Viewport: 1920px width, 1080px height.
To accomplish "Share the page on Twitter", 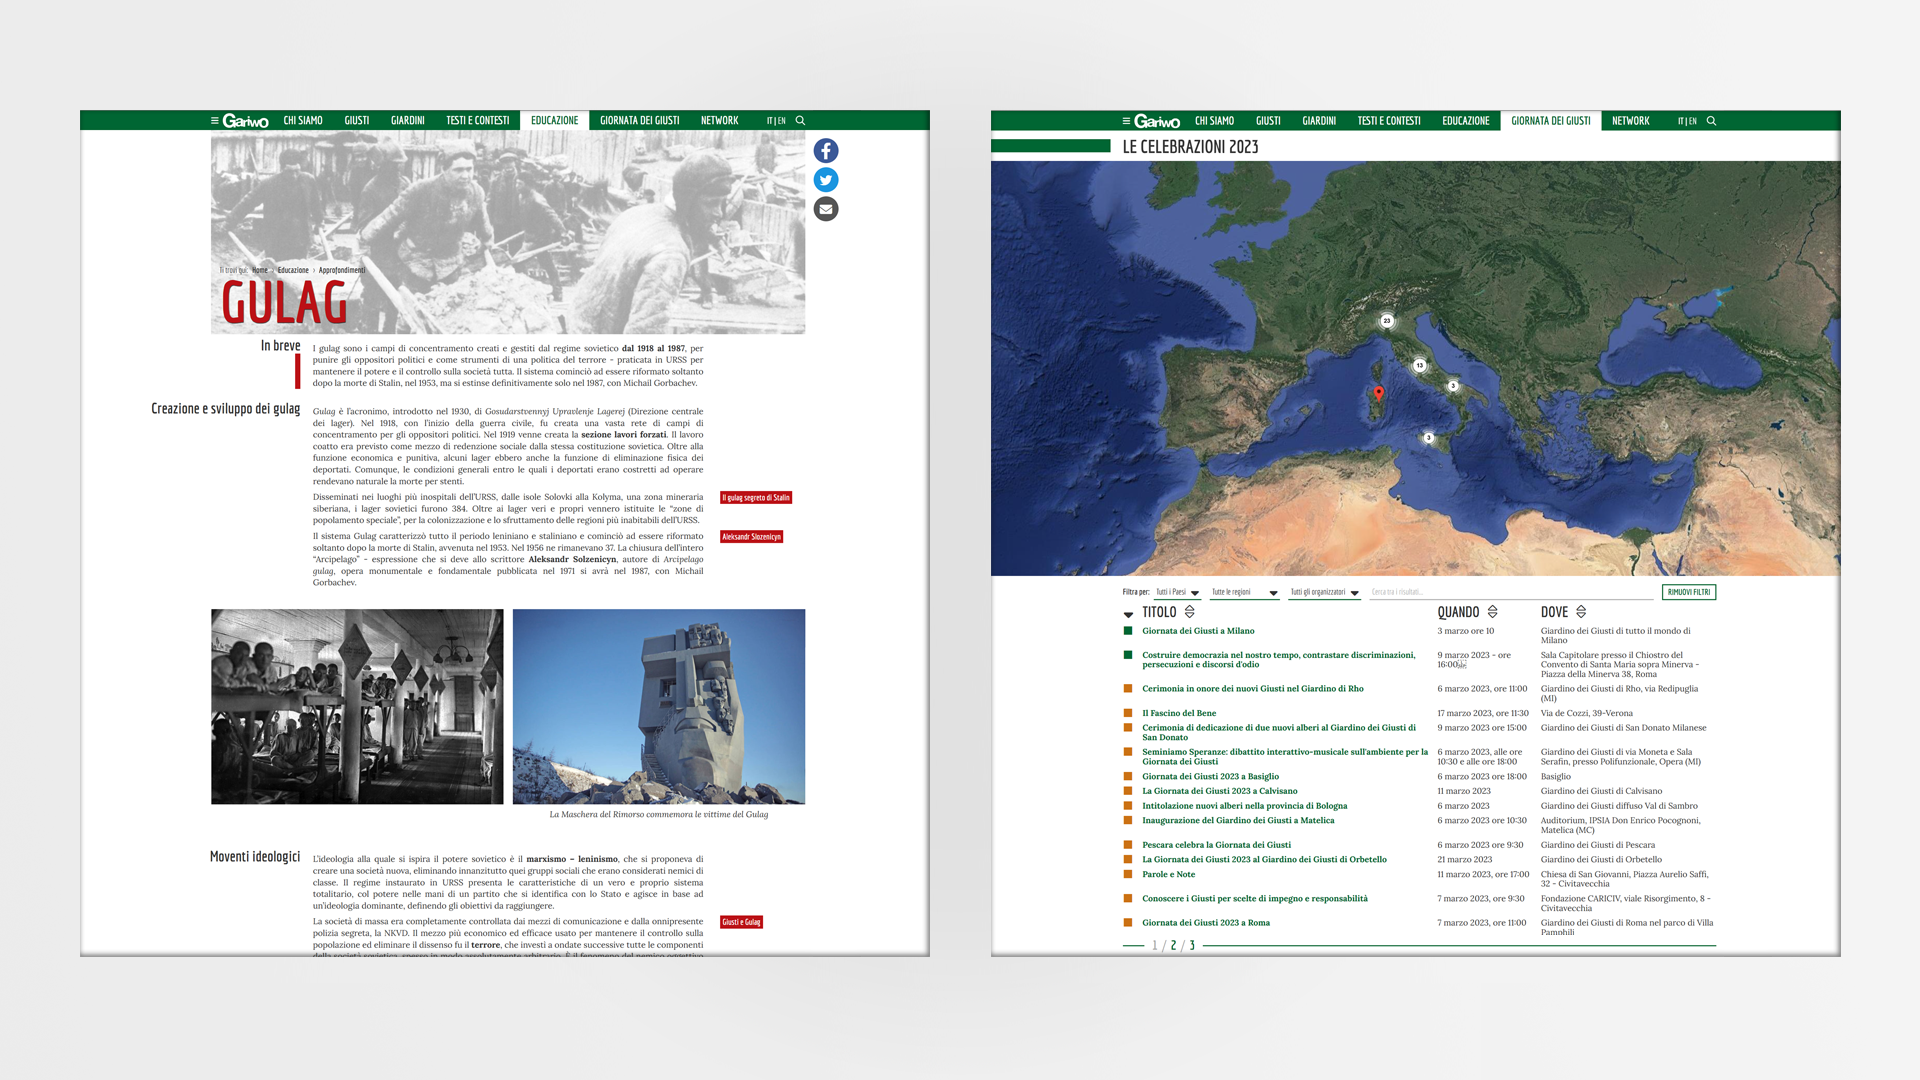I will pos(826,180).
